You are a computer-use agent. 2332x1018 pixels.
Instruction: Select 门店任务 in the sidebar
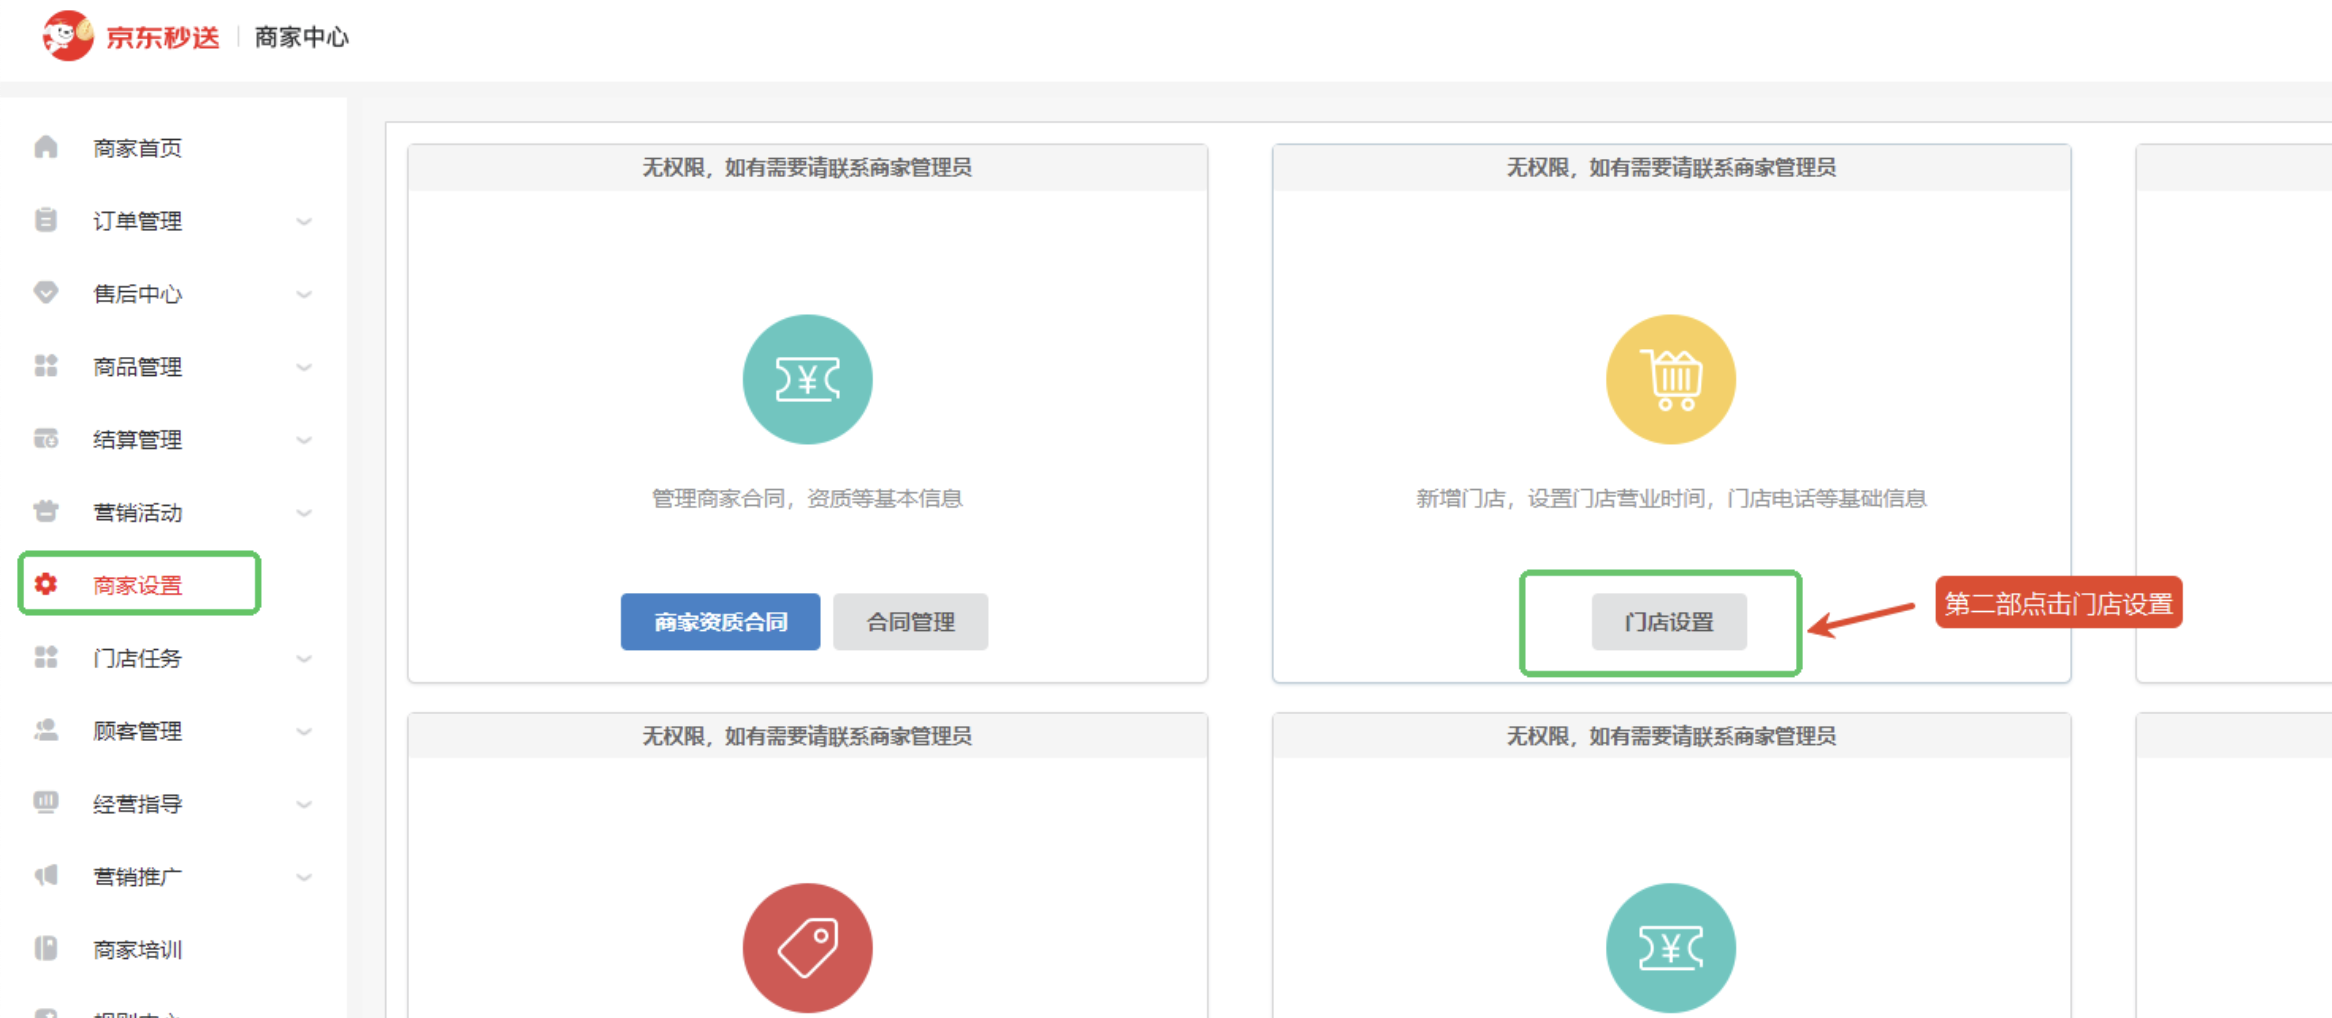138,658
